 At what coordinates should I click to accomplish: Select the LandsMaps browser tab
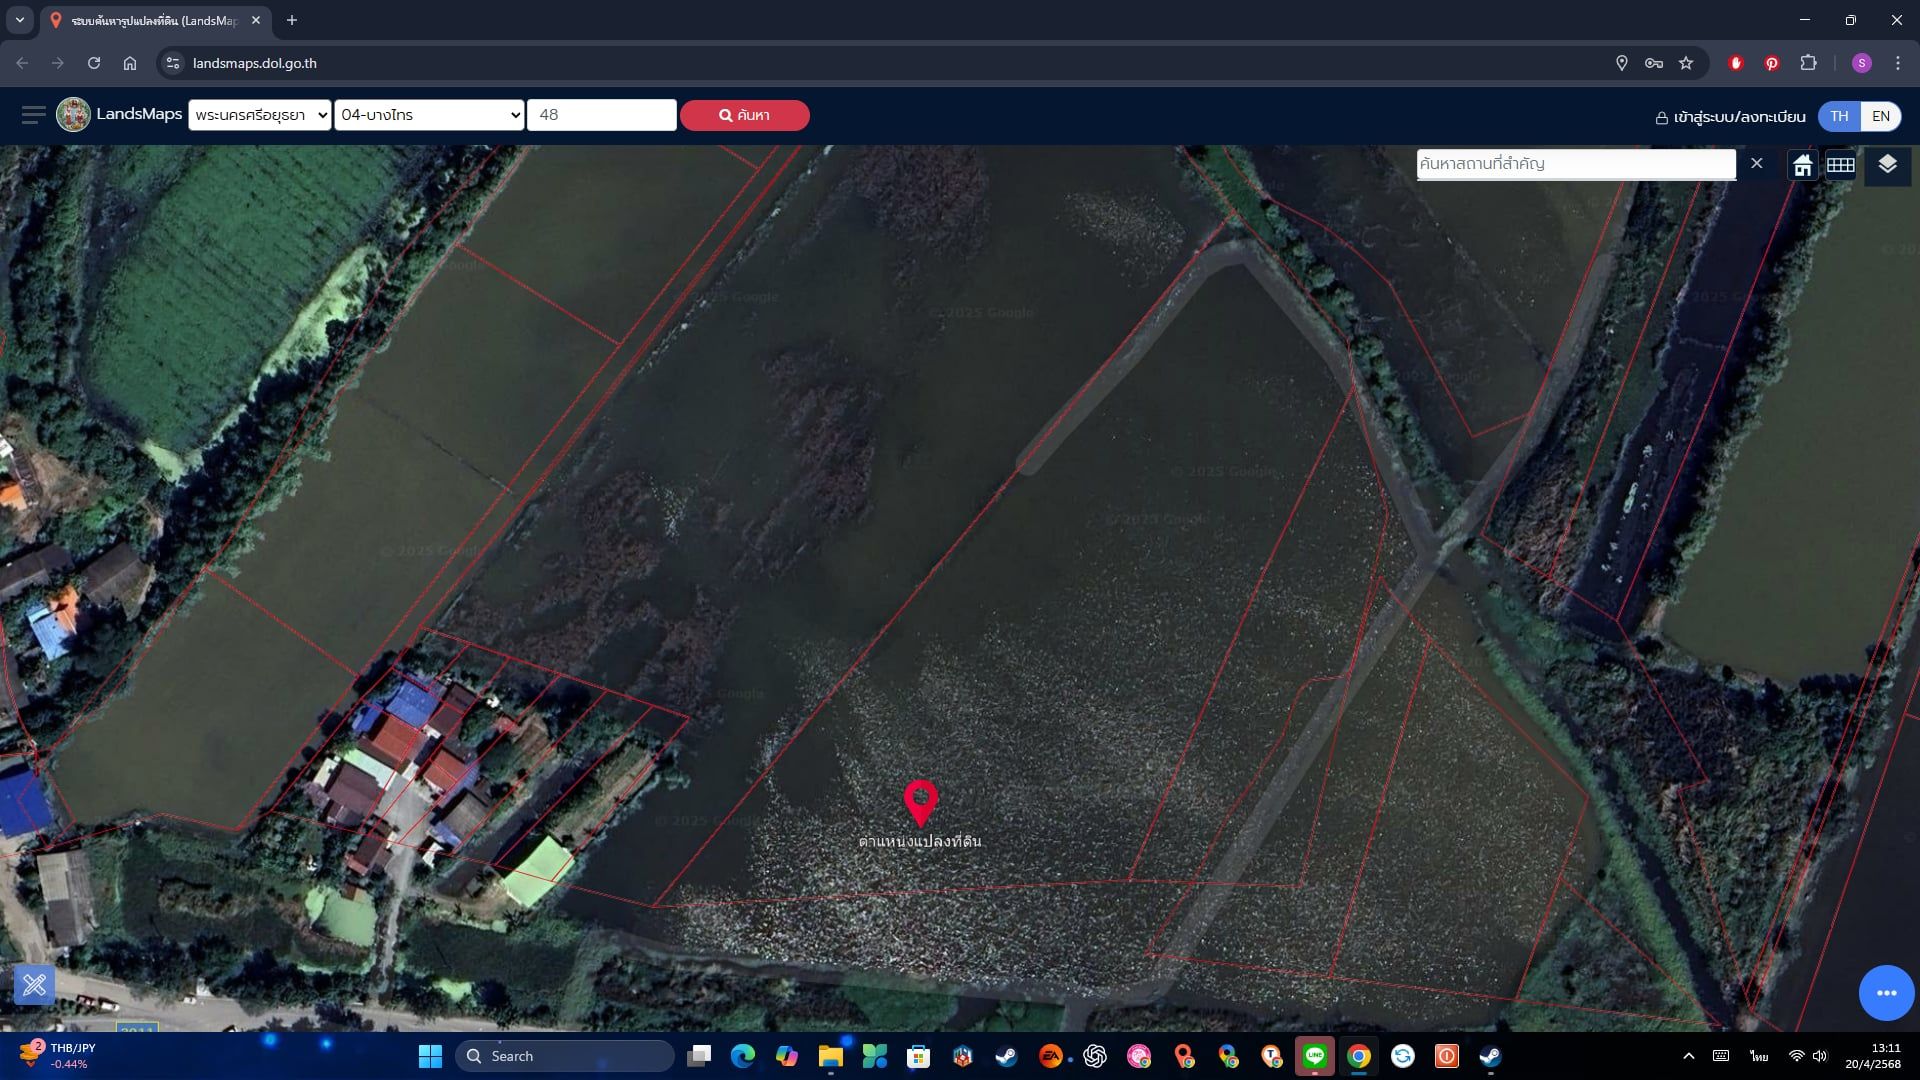pyautogui.click(x=156, y=20)
